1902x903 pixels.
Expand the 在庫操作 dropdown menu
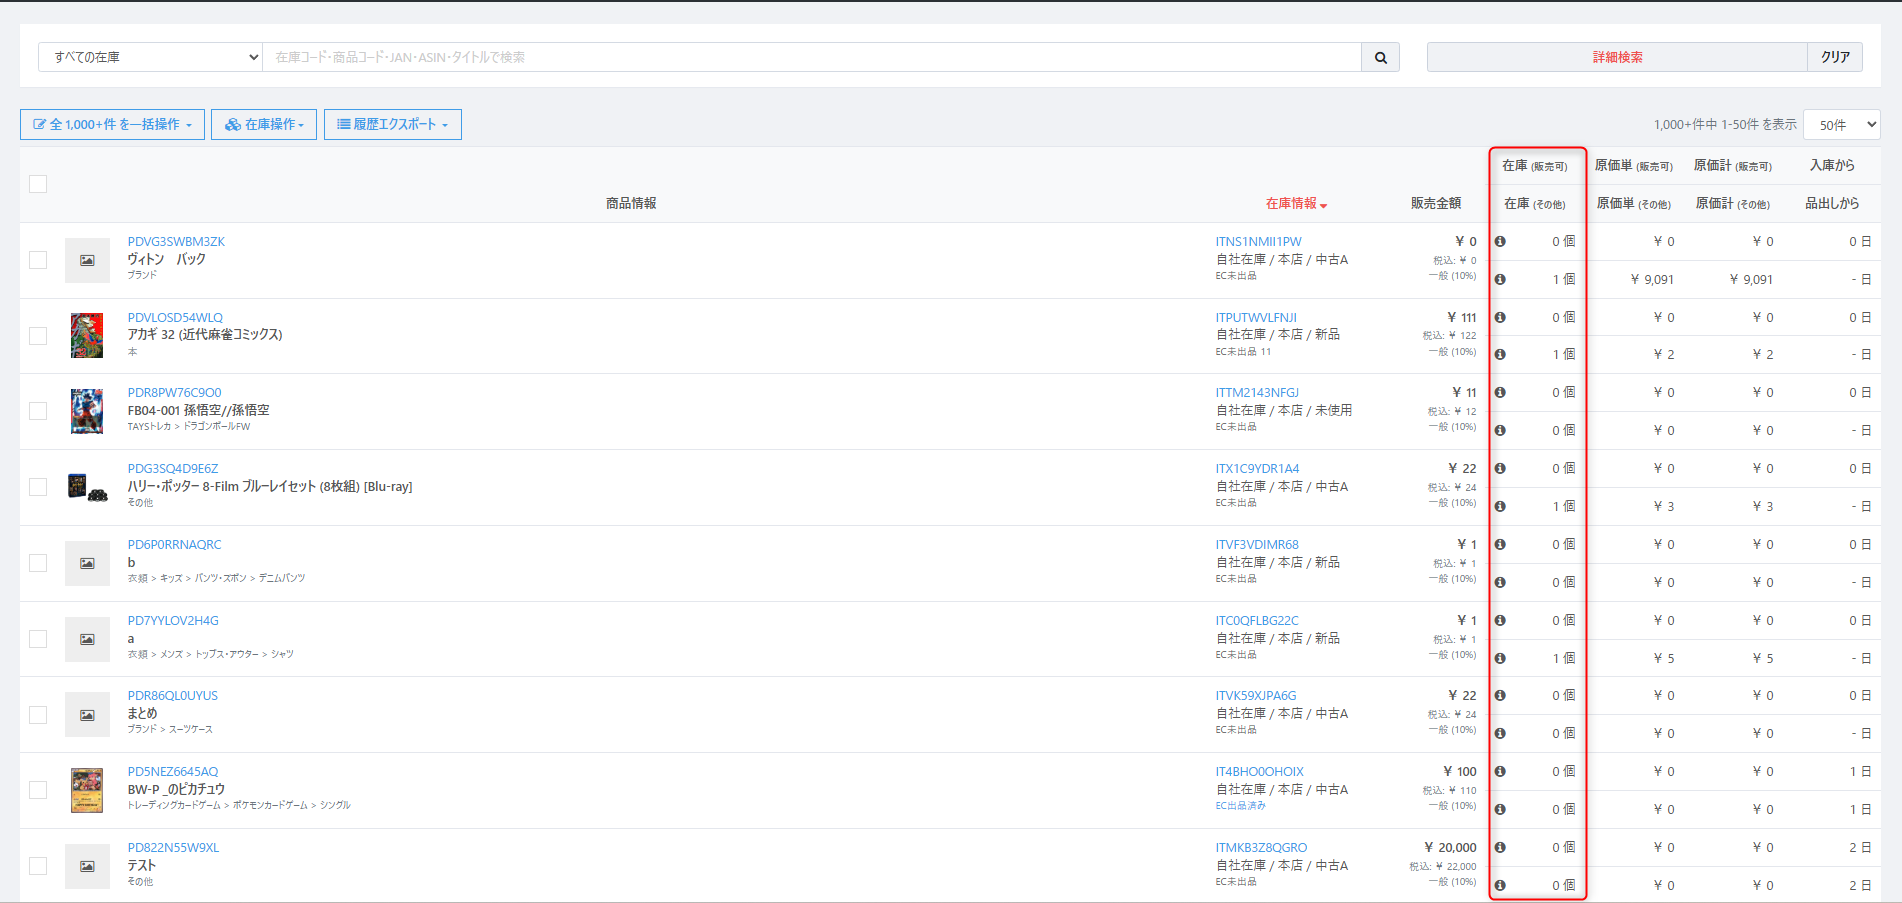pyautogui.click(x=264, y=125)
